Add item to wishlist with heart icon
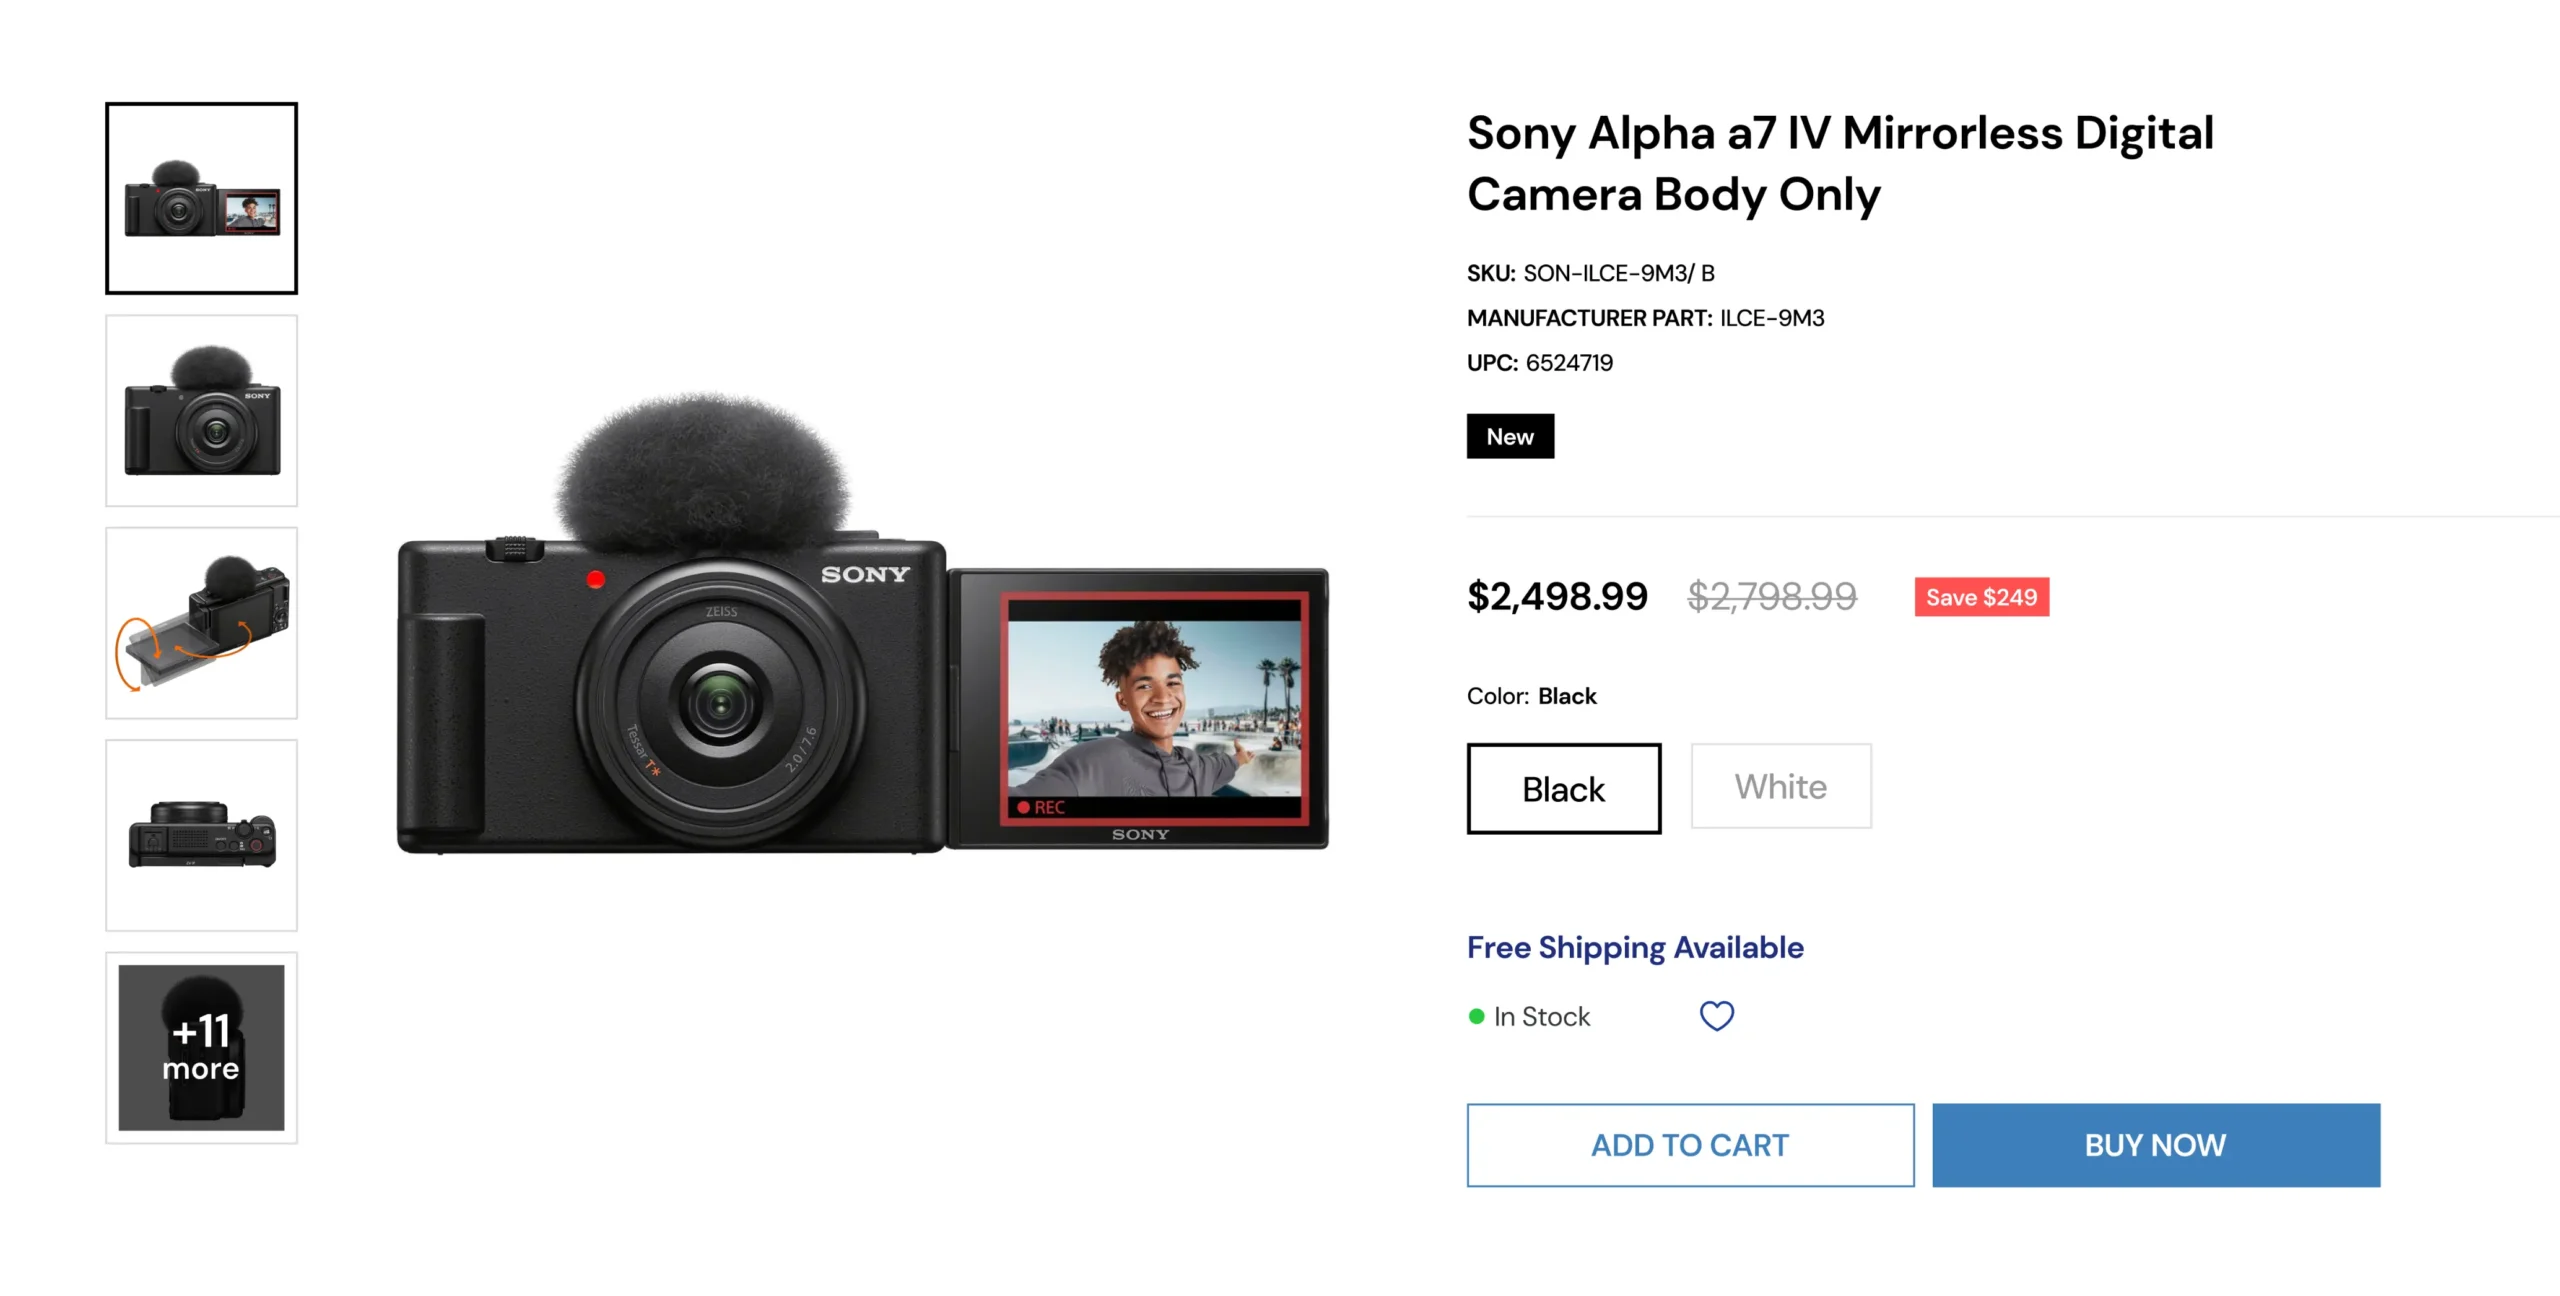The height and width of the screenshot is (1296, 2560). 1717,1016
